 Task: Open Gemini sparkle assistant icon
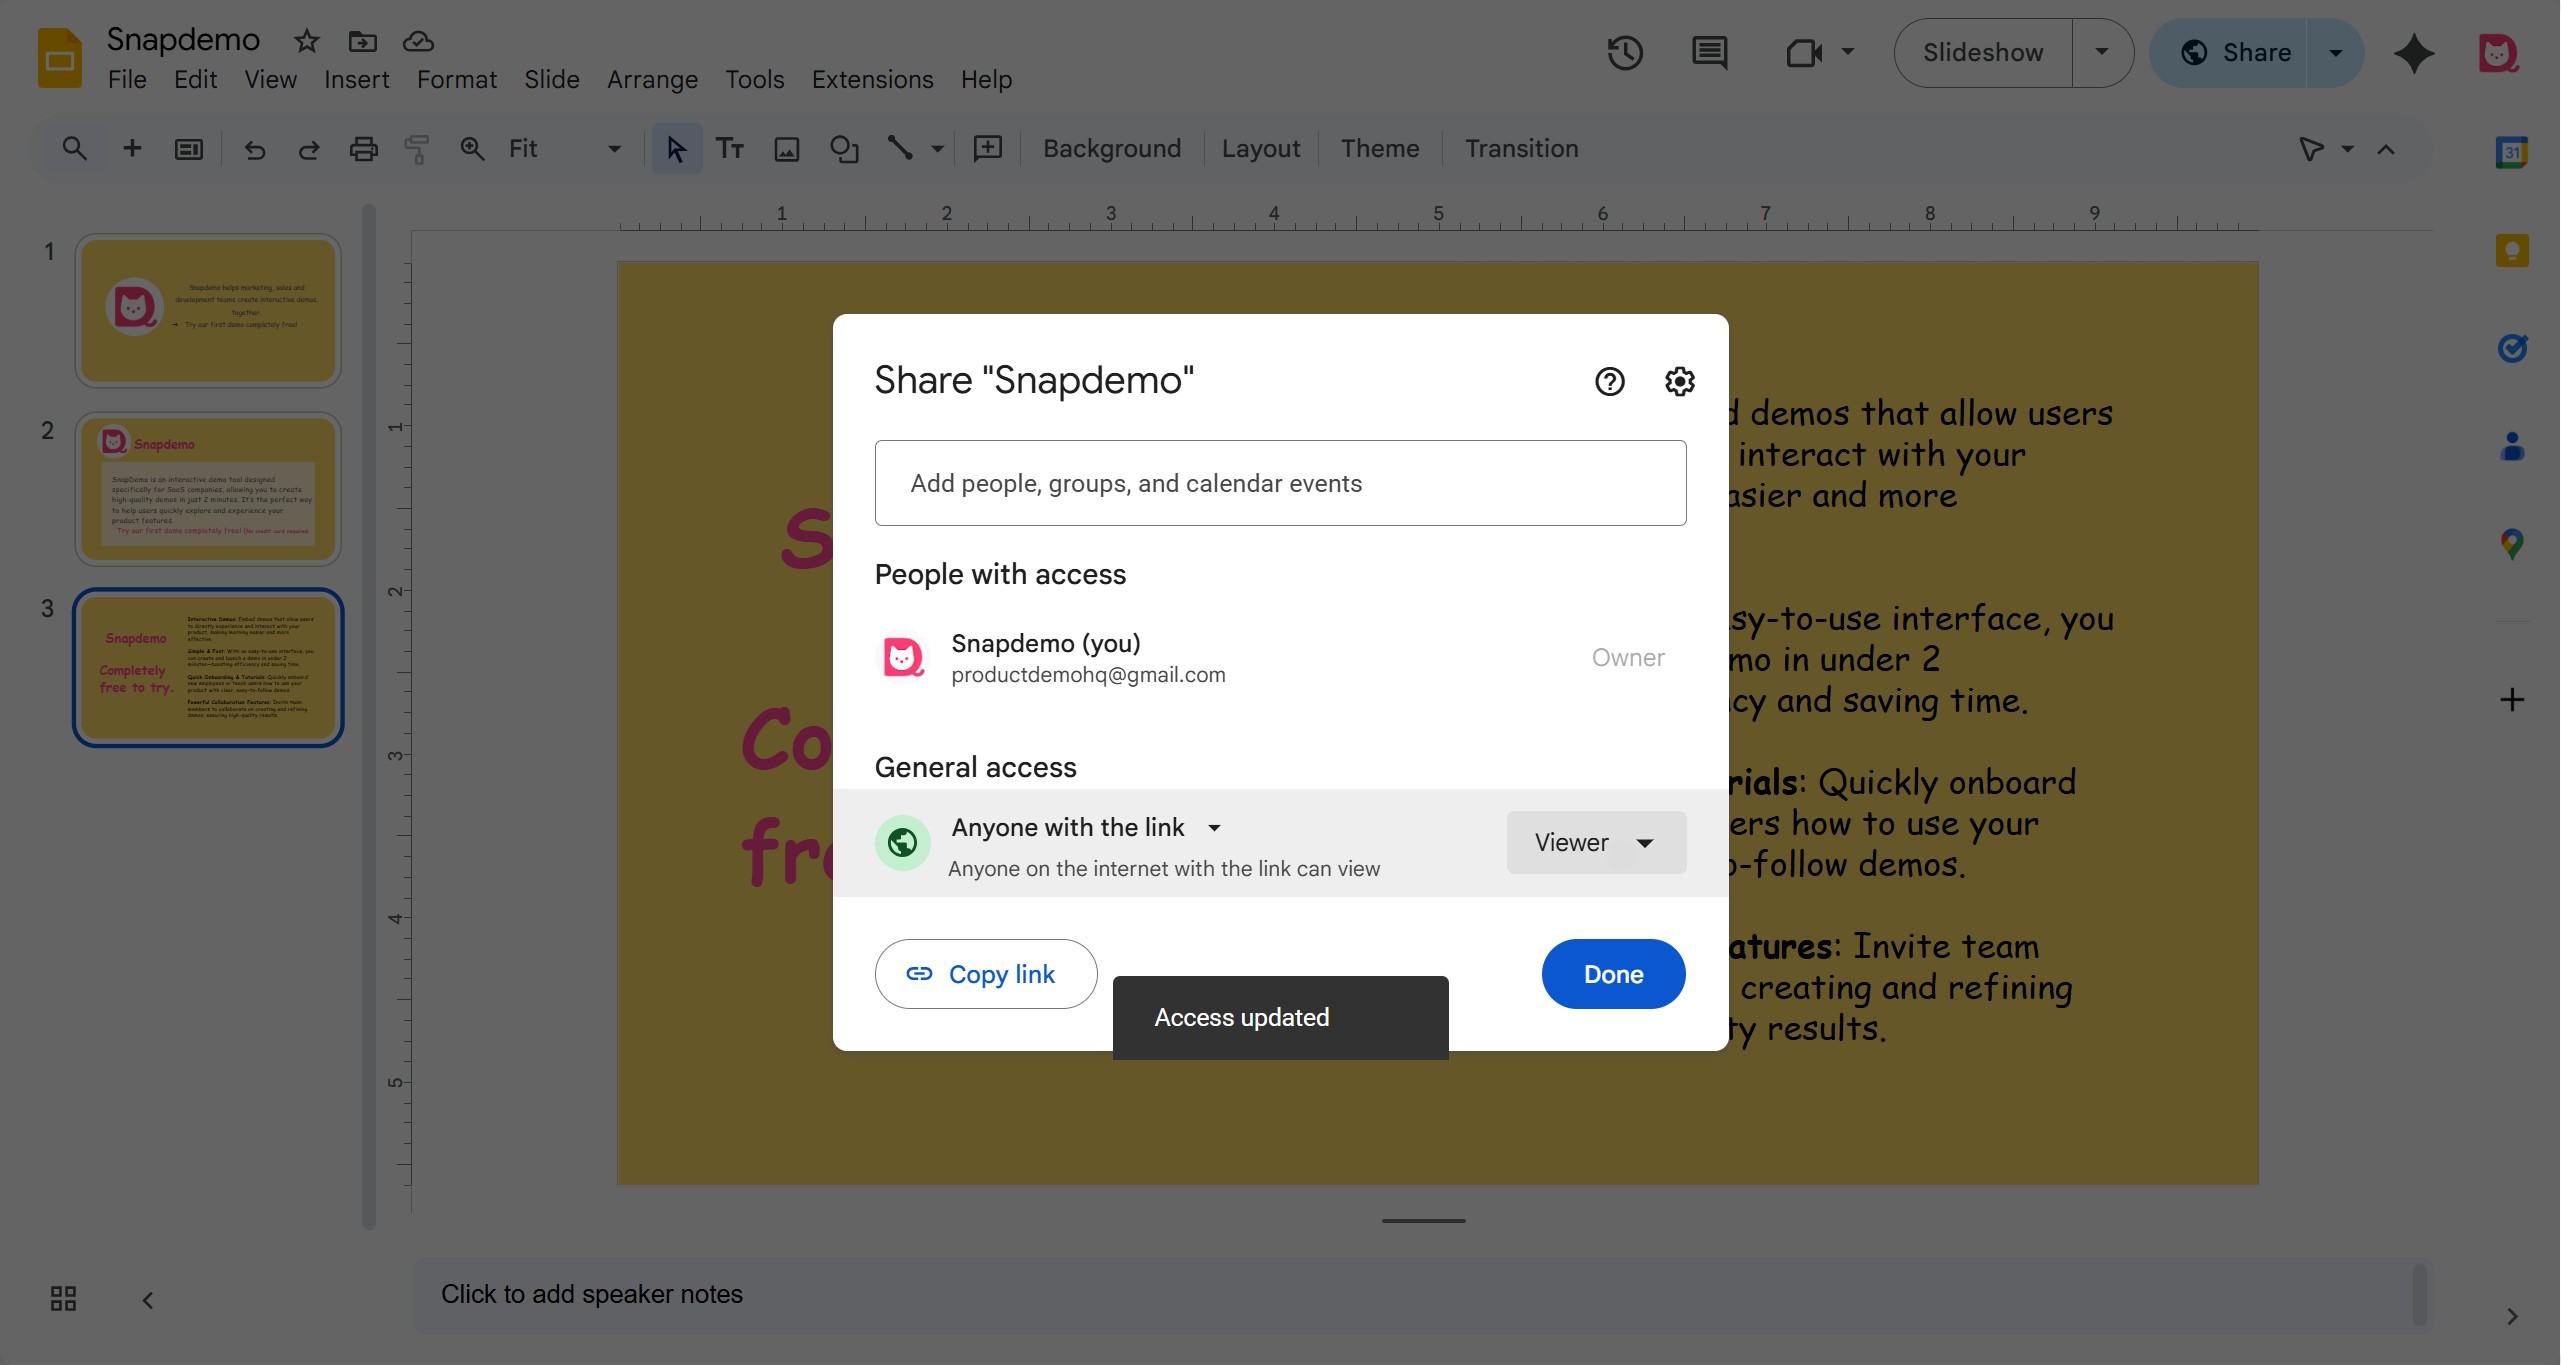point(2414,53)
